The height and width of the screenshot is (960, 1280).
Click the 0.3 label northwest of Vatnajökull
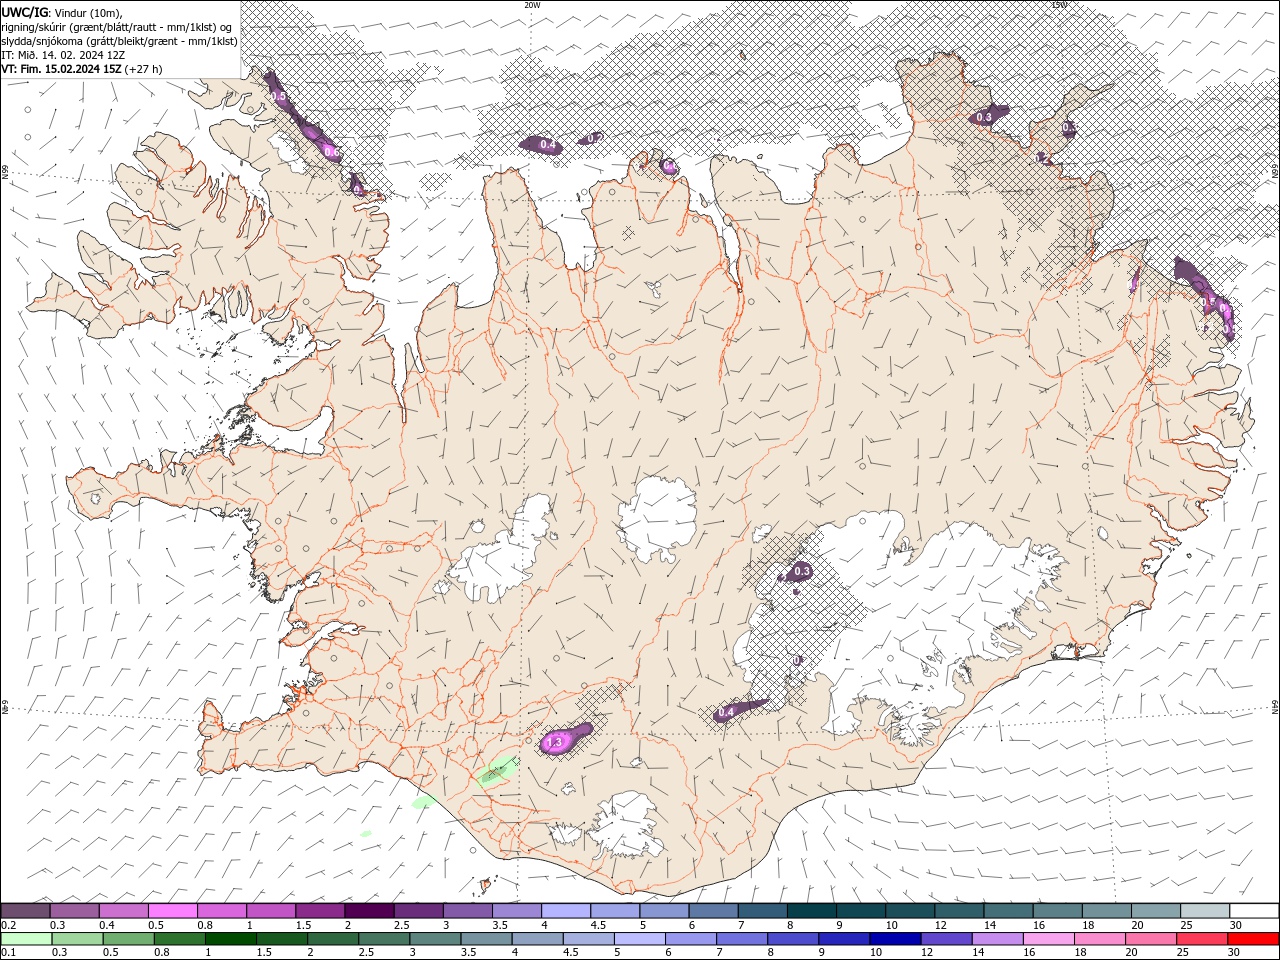802,572
